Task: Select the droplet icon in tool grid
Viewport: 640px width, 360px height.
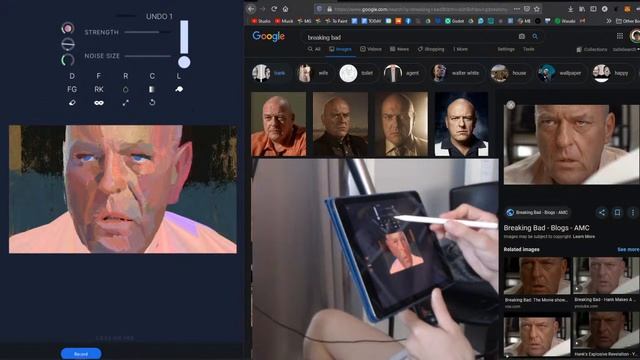Action: tap(126, 89)
